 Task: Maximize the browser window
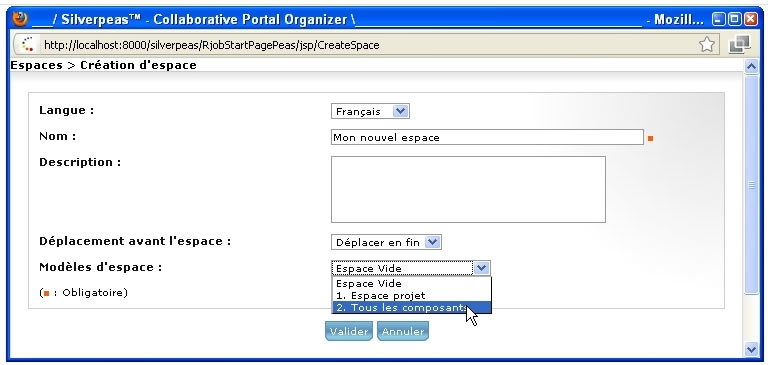(734, 19)
